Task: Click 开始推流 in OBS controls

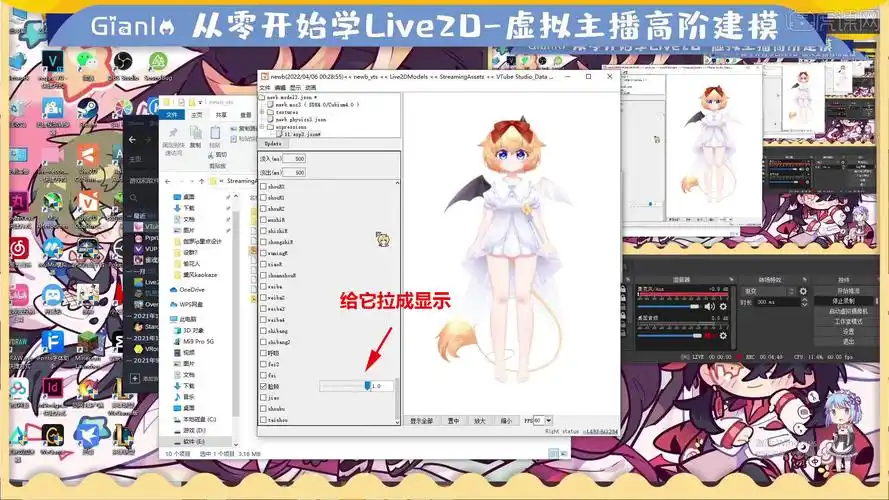Action: [x=848, y=291]
